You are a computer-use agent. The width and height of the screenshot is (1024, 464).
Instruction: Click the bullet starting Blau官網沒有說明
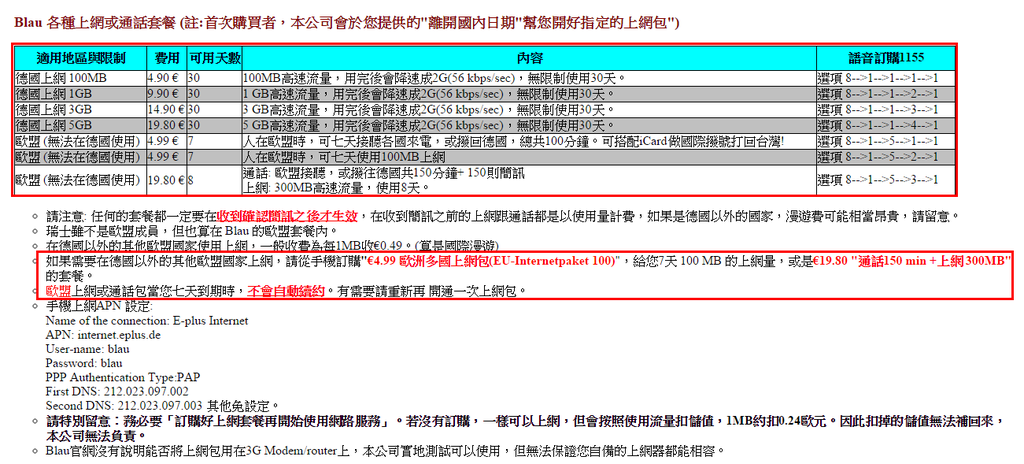(x=385, y=450)
